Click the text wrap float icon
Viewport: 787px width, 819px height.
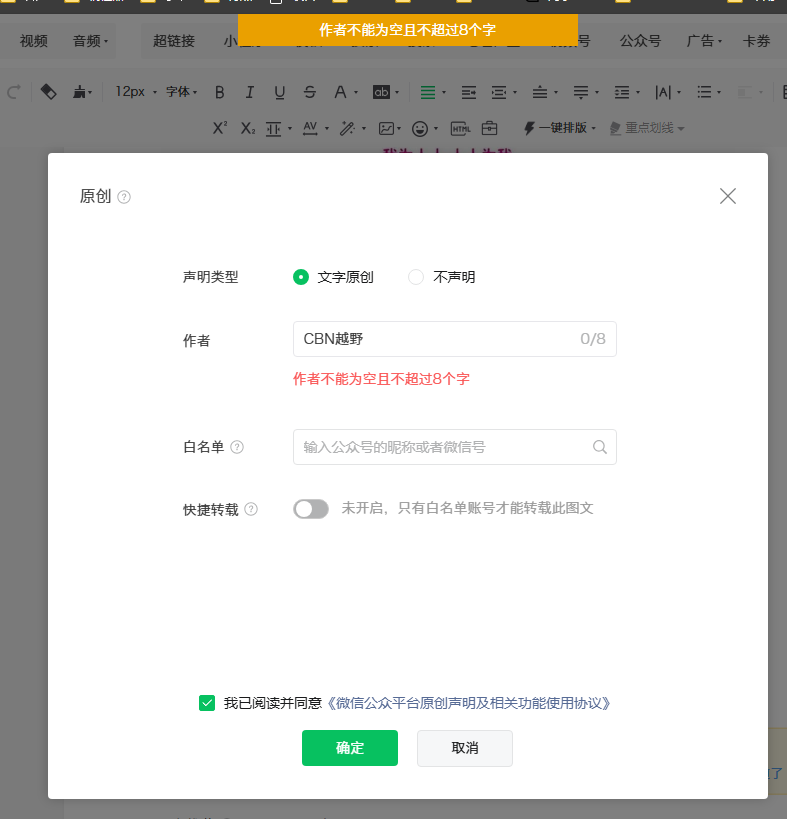coord(468,92)
